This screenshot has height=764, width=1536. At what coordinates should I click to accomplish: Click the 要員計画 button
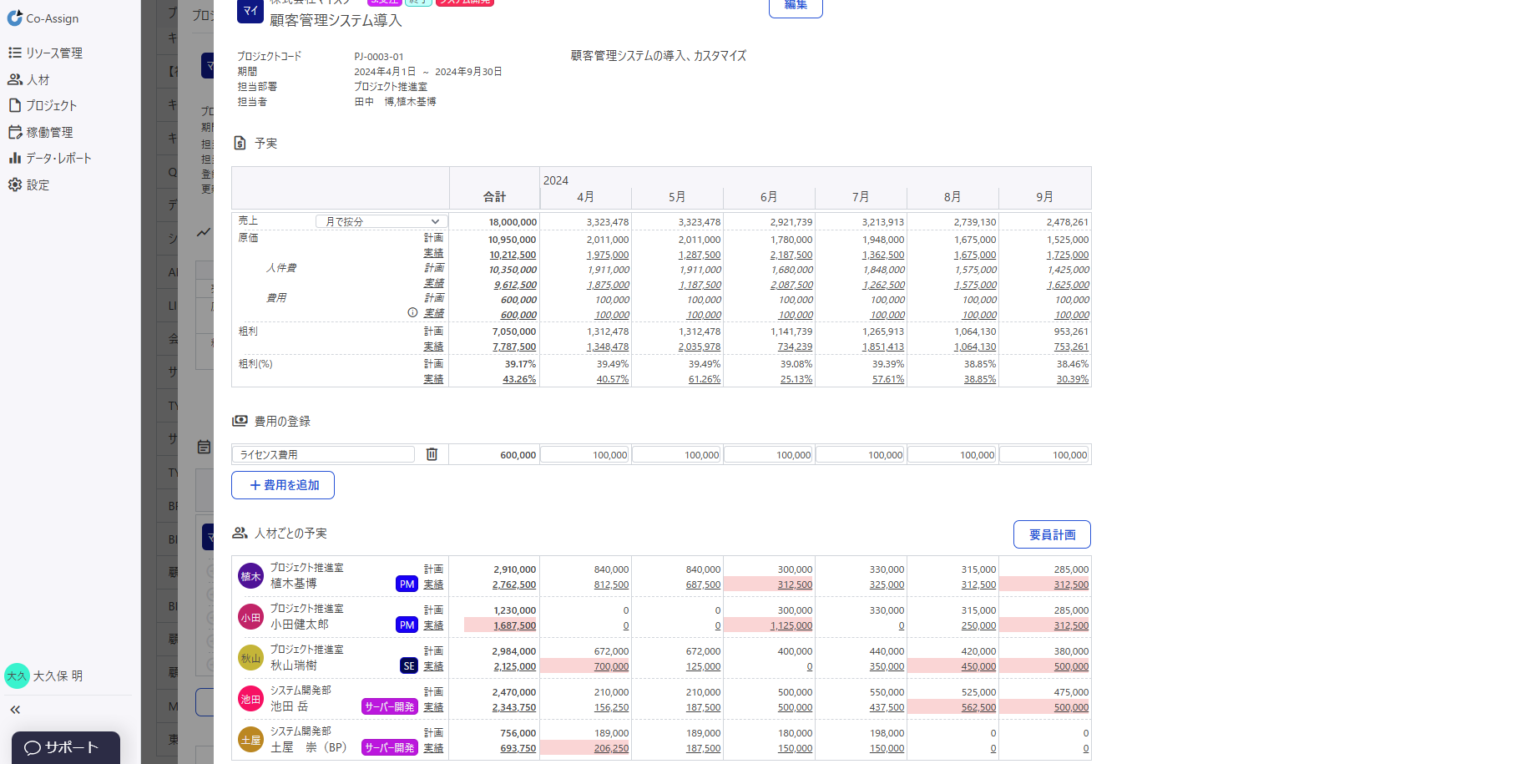1051,534
